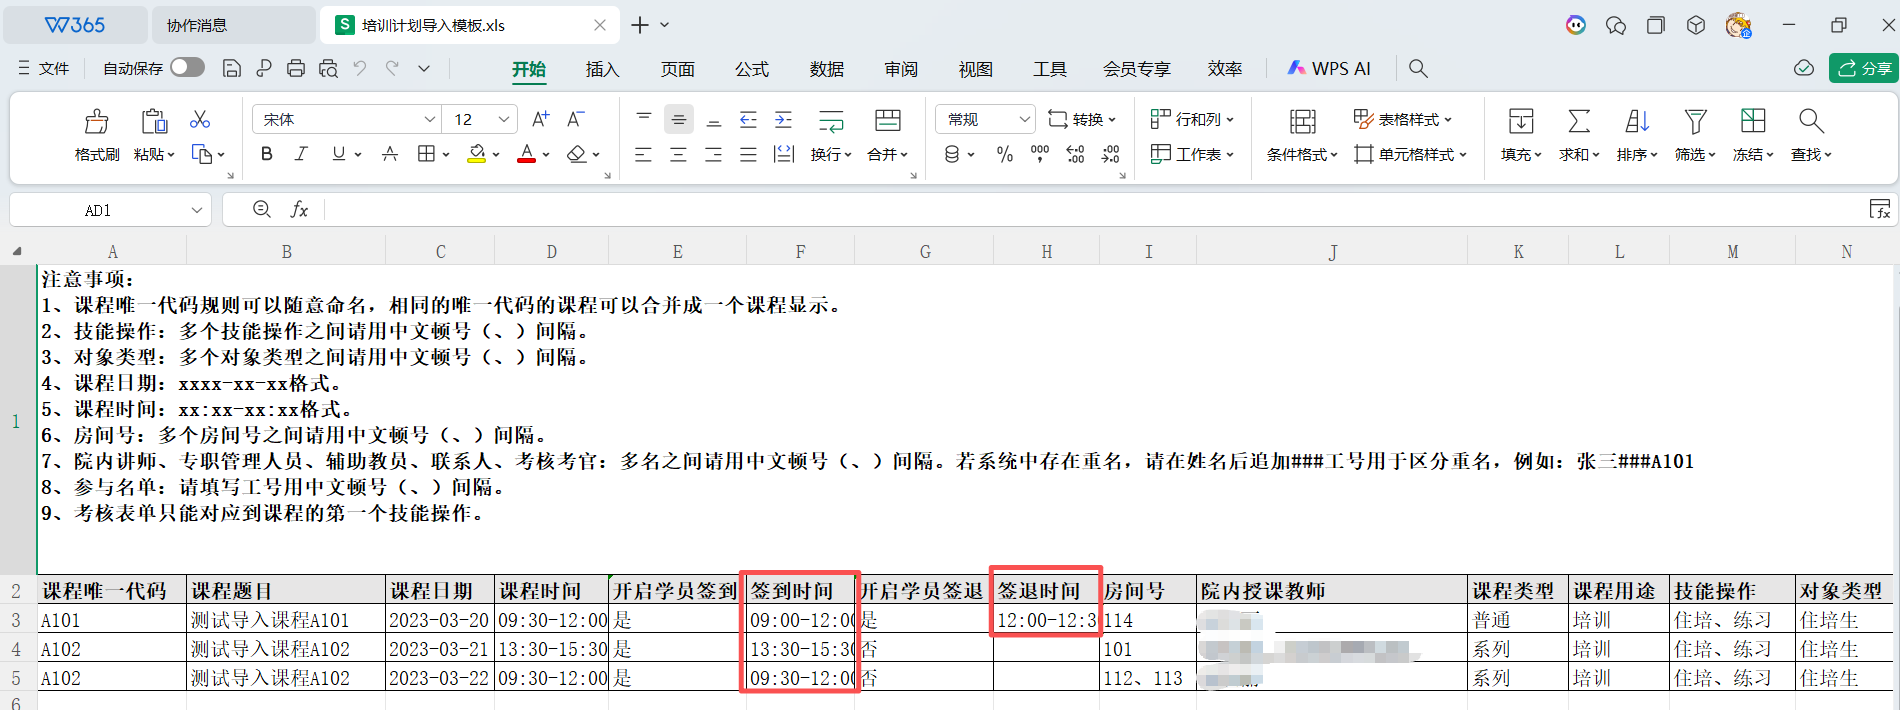Click the undo arrow icon
Screen dimensions: 1900x710
pyautogui.click(x=360, y=68)
